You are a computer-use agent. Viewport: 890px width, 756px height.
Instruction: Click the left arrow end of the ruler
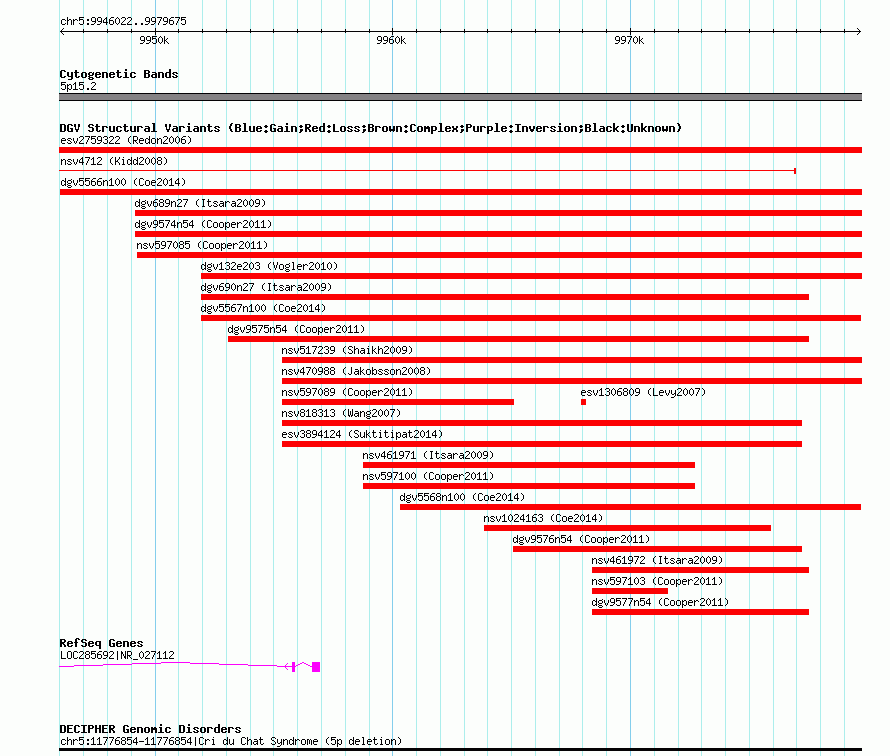pyautogui.click(x=62, y=31)
